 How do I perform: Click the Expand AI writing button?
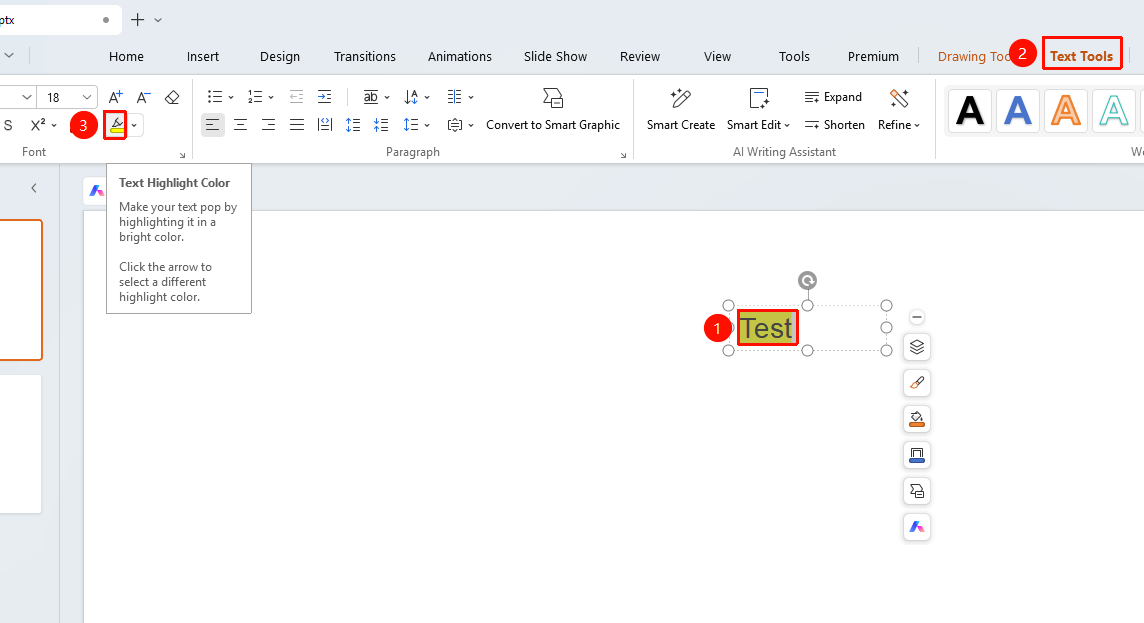pos(833,97)
